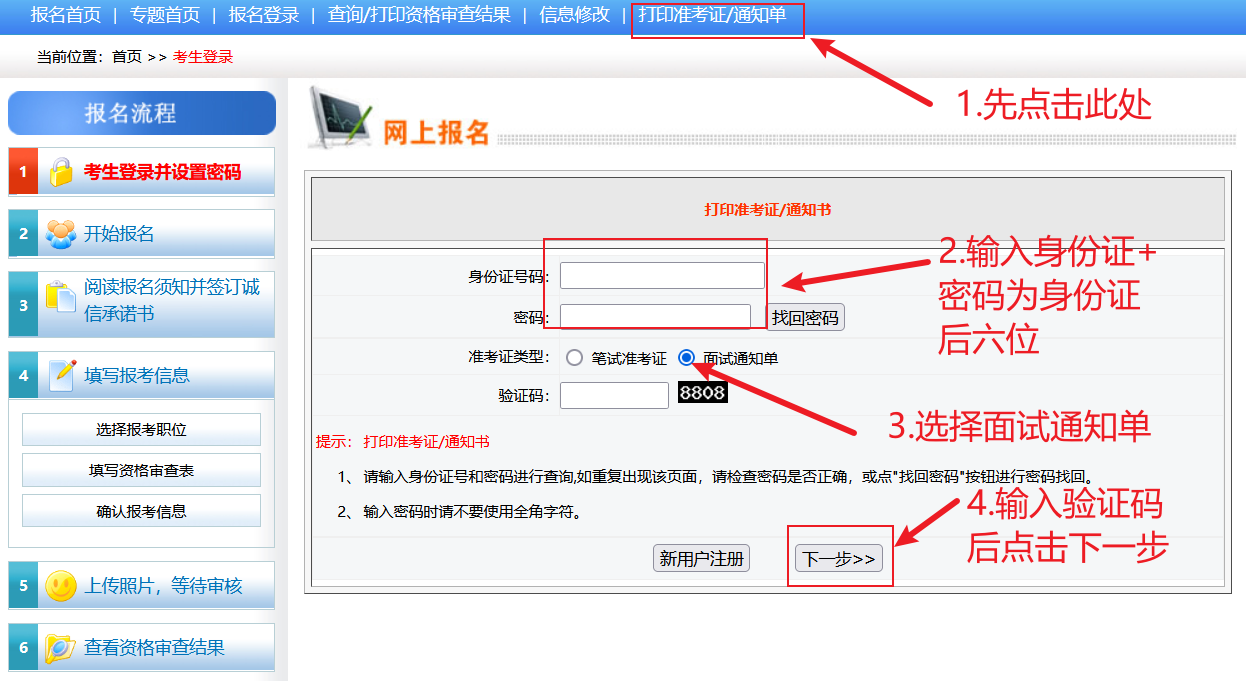
Task: Select the 笔试准考证 radio button
Action: tap(574, 357)
